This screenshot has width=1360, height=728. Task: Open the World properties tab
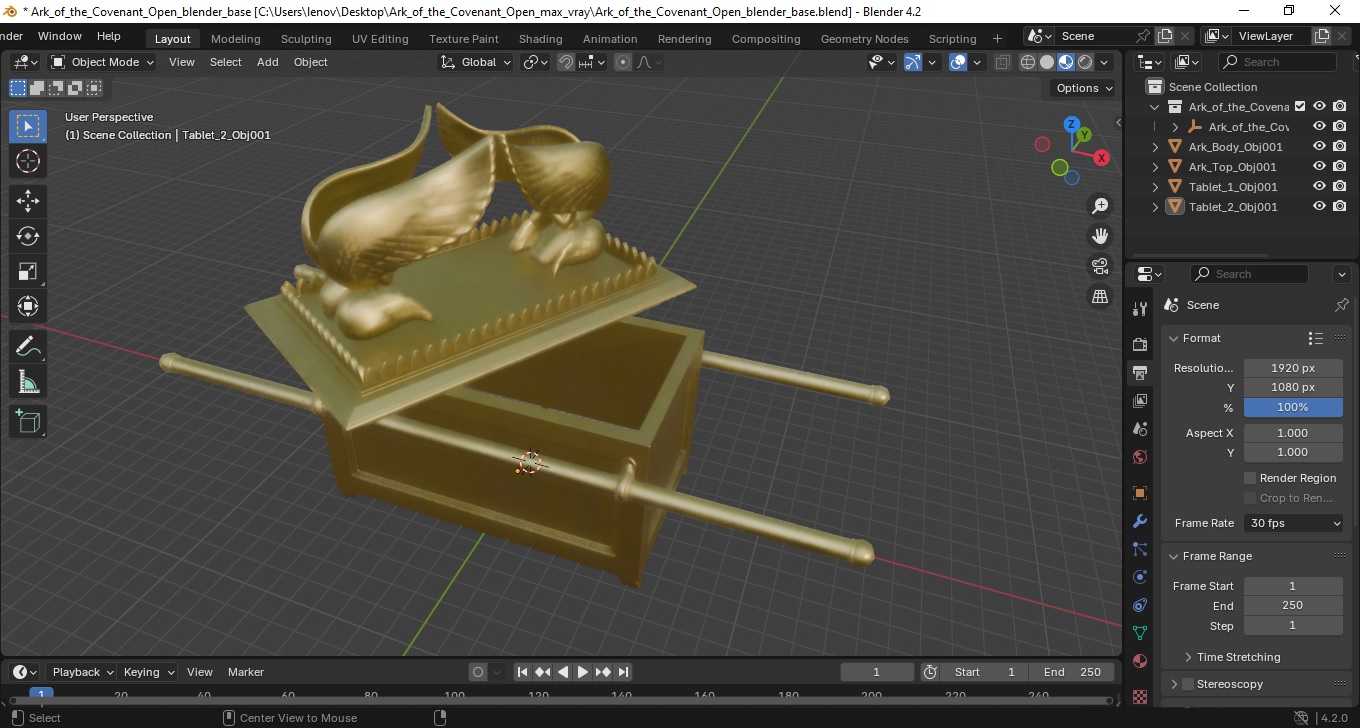pos(1139,457)
